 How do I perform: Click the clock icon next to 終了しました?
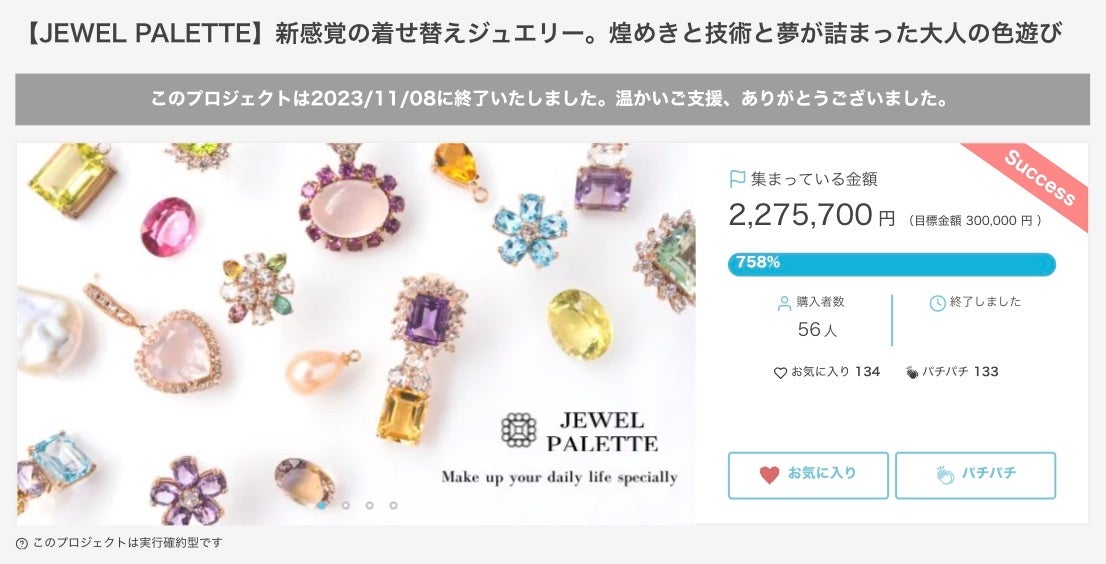(x=937, y=303)
